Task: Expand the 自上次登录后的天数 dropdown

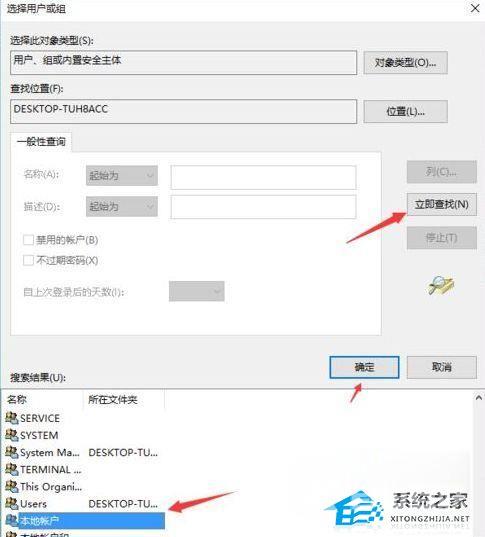Action: 197,291
